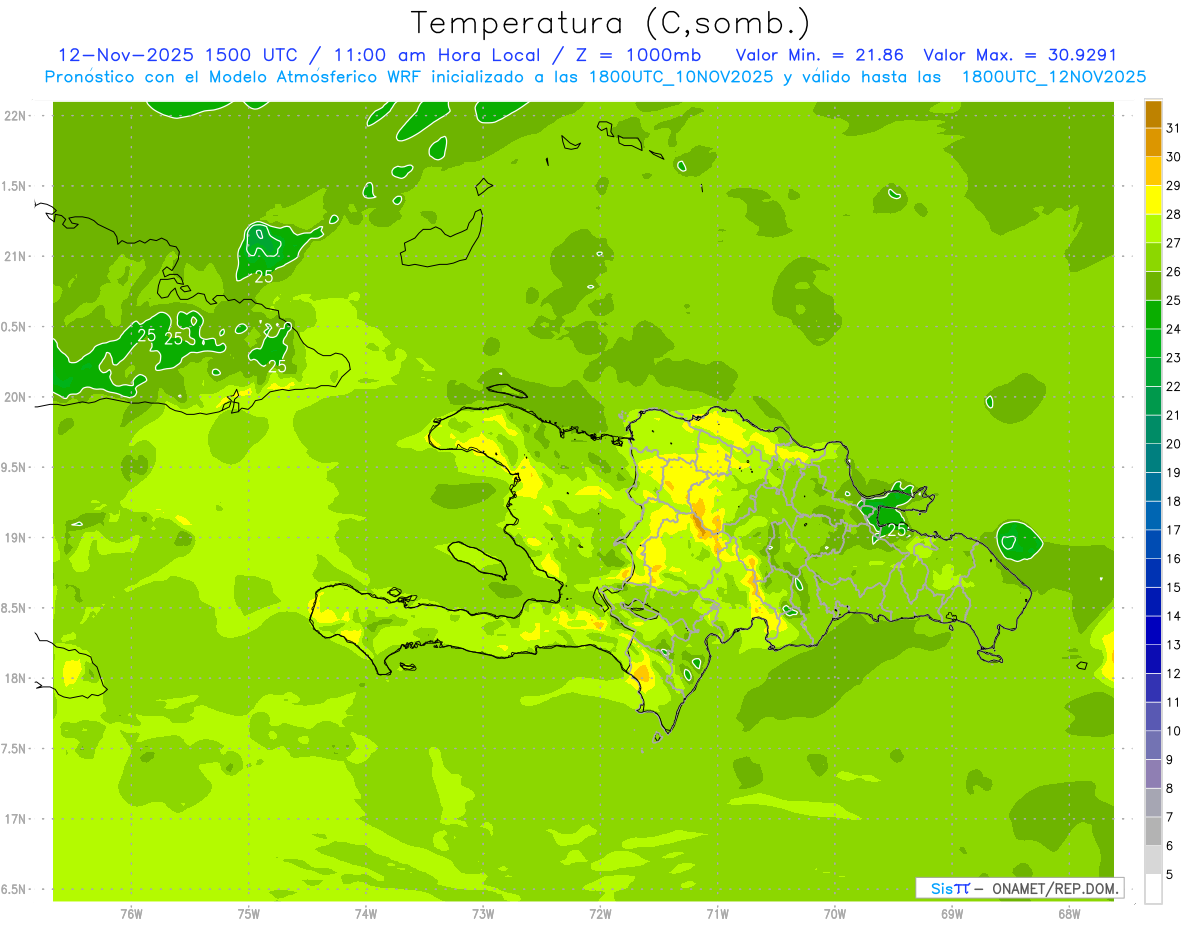Click the topmost dark orange swatch above 31
This screenshot has width=1200, height=927.
[x=1153, y=114]
